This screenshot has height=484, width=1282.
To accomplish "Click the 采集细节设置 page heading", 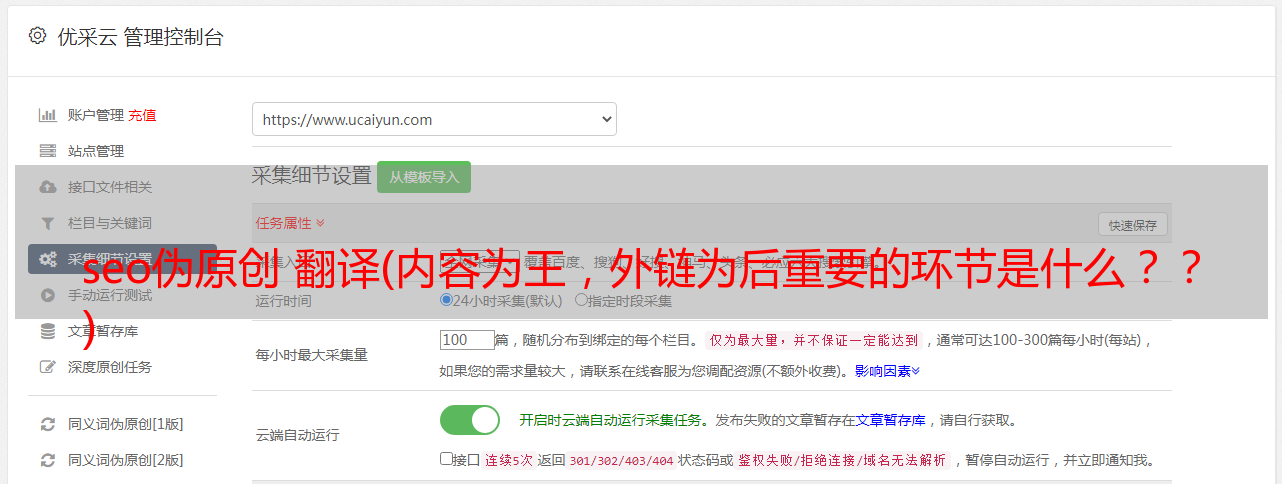I will tap(312, 176).
